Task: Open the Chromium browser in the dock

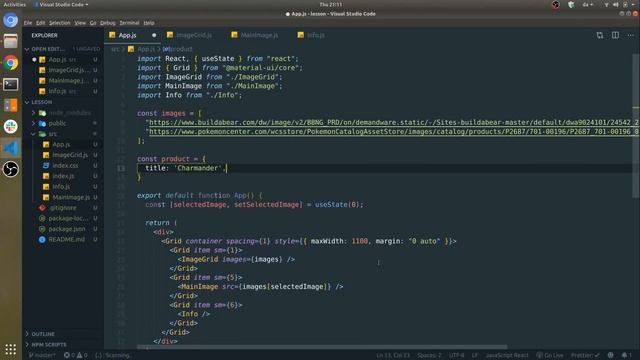Action: tap(11, 20)
